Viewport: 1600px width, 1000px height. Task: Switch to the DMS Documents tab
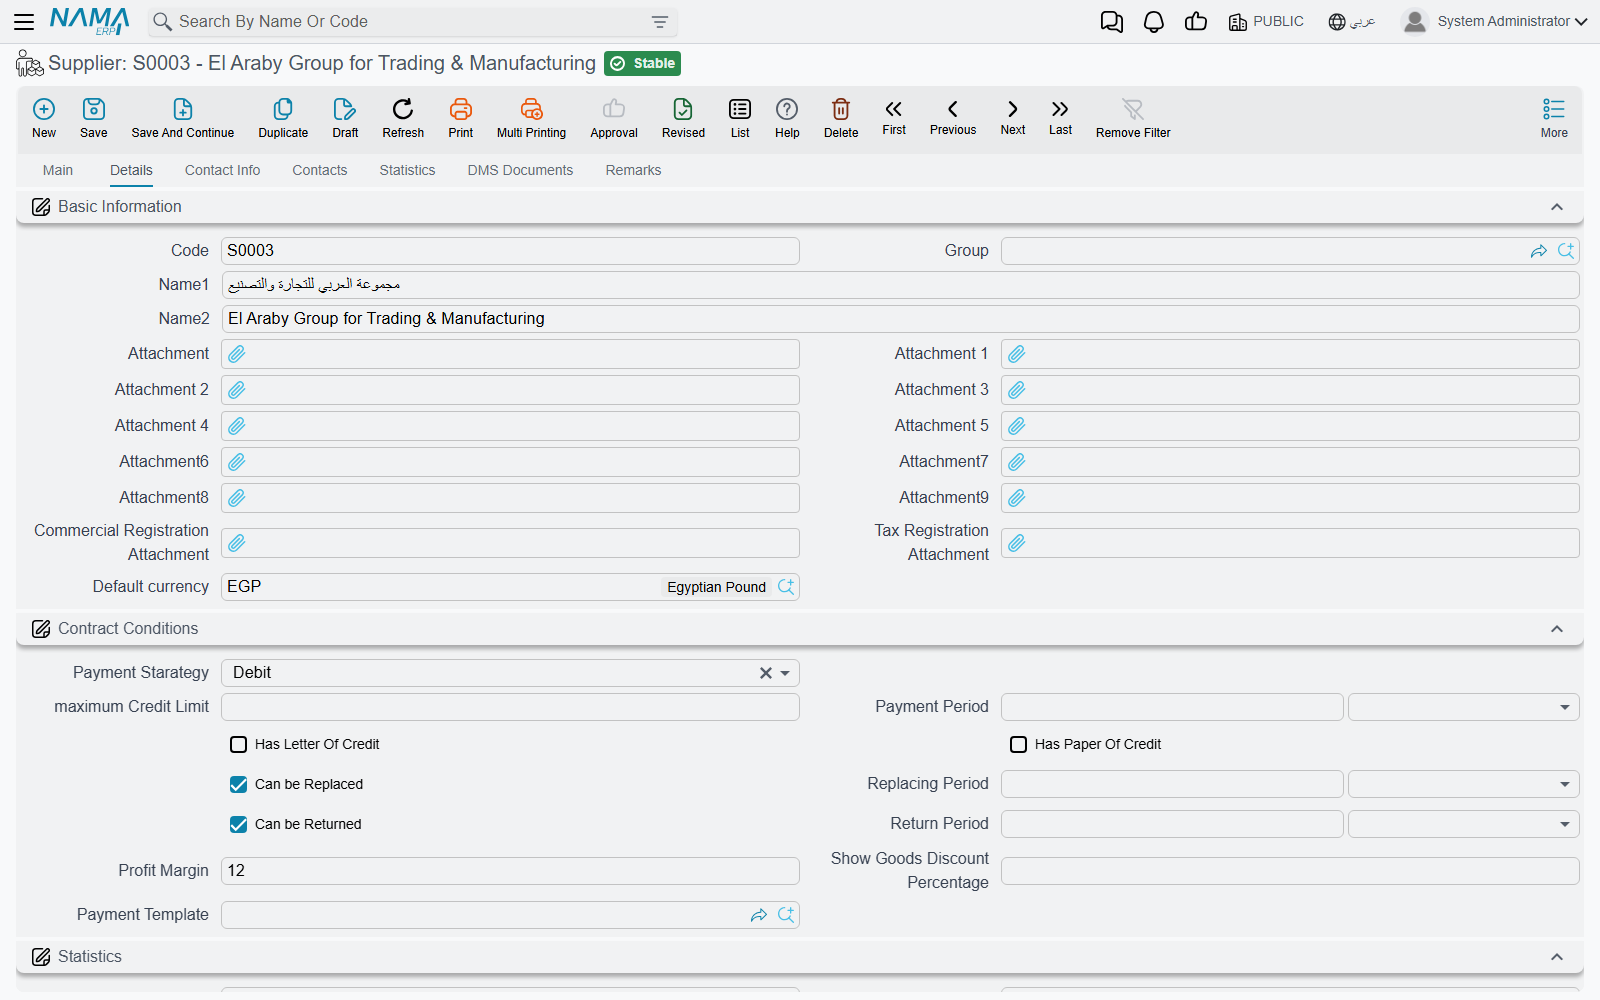(520, 170)
